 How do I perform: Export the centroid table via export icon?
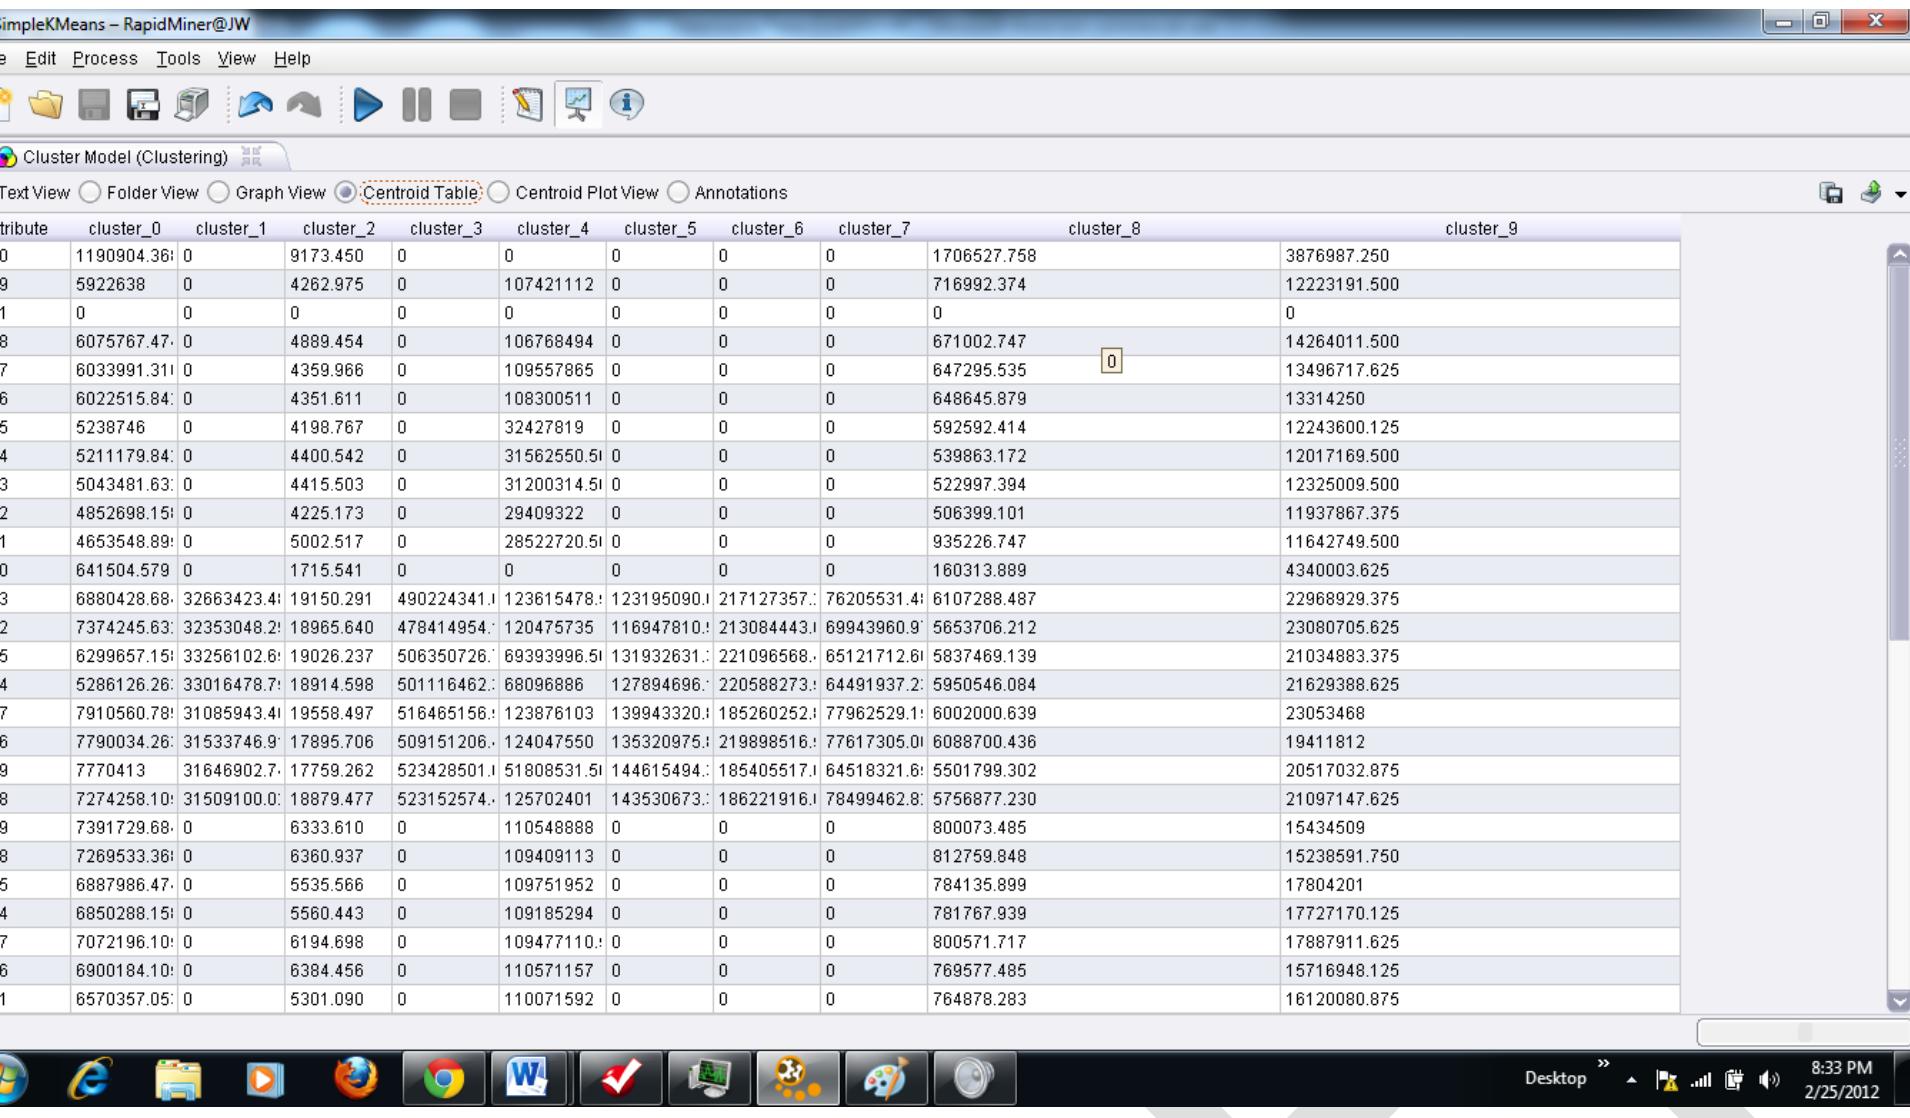[1872, 192]
